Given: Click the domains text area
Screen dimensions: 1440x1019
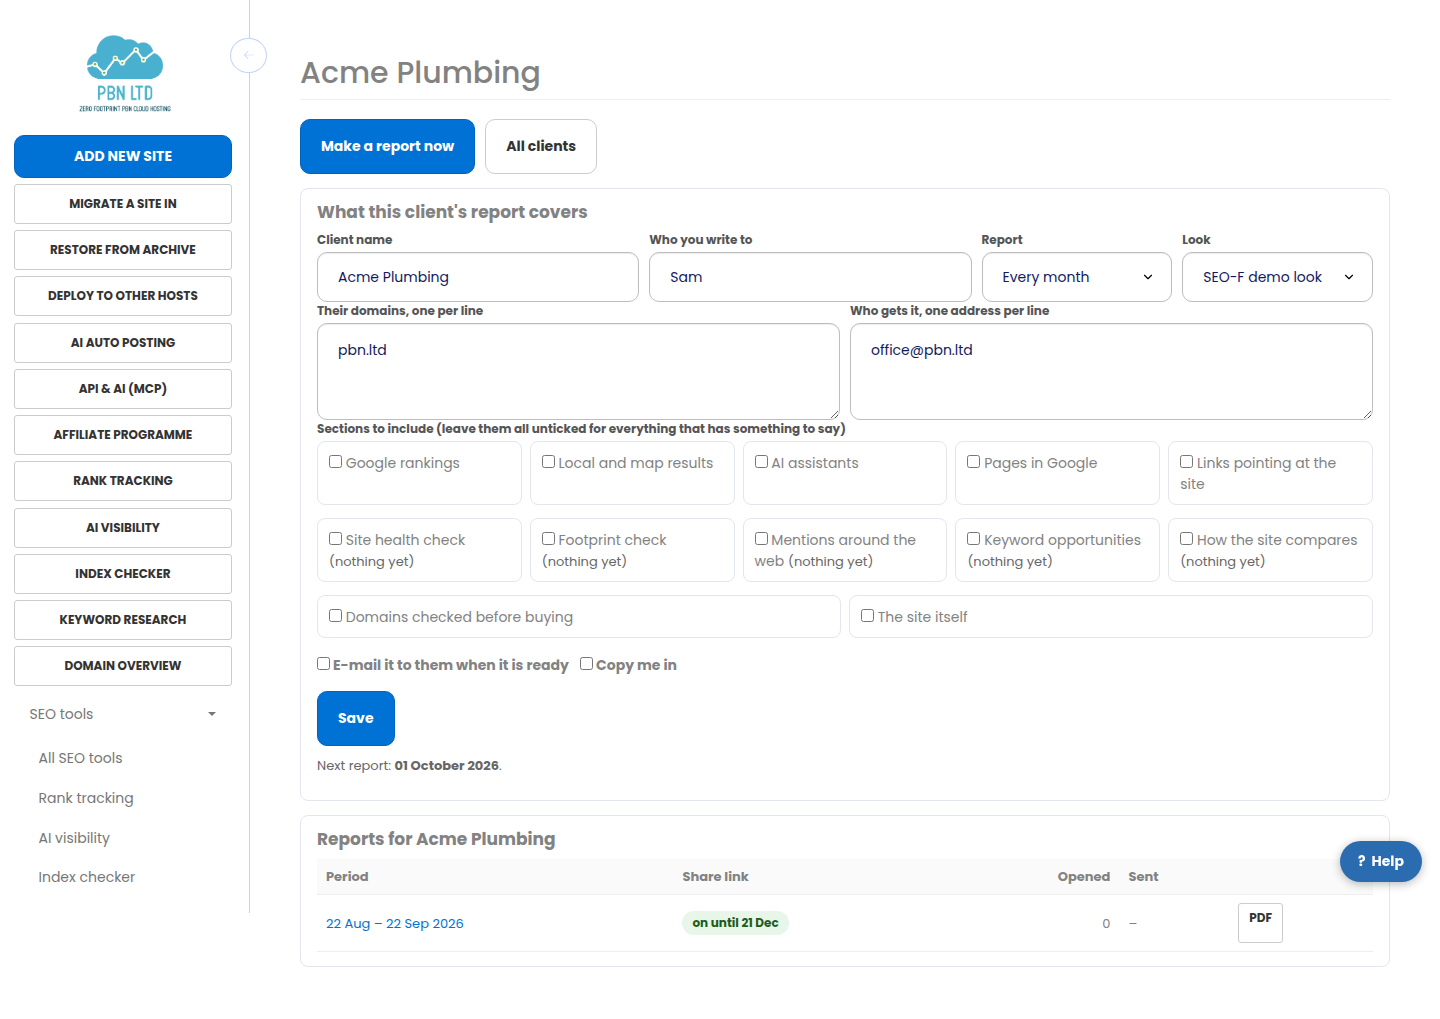Looking at the screenshot, I should [578, 371].
